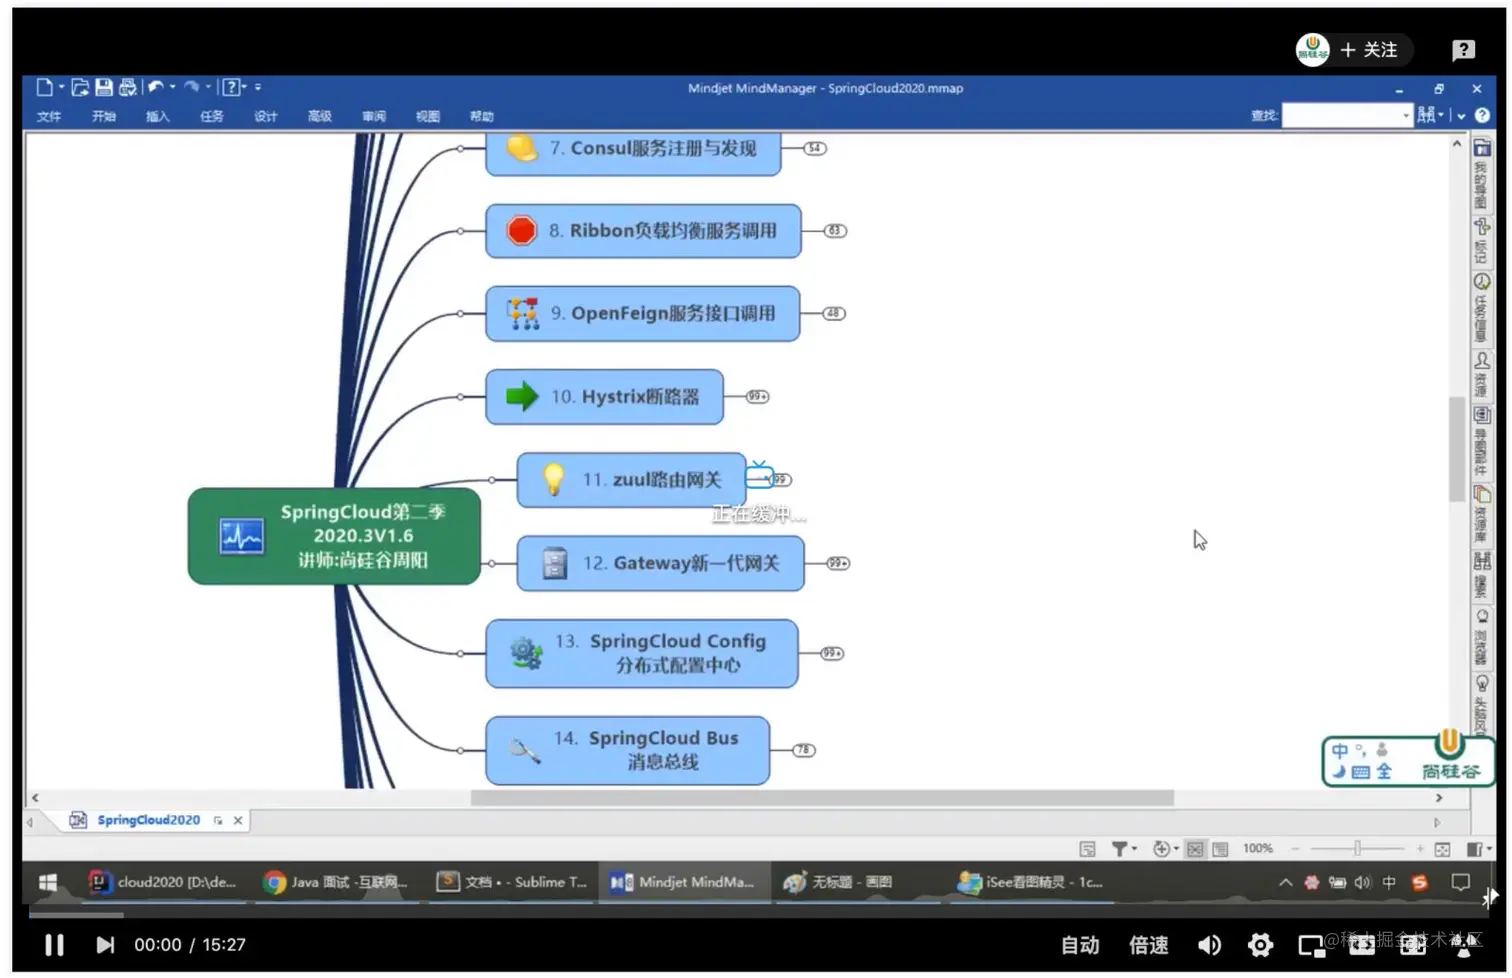This screenshot has width=1512, height=978.
Task: Open the Resources (资源) side panel
Action: (x=1482, y=373)
